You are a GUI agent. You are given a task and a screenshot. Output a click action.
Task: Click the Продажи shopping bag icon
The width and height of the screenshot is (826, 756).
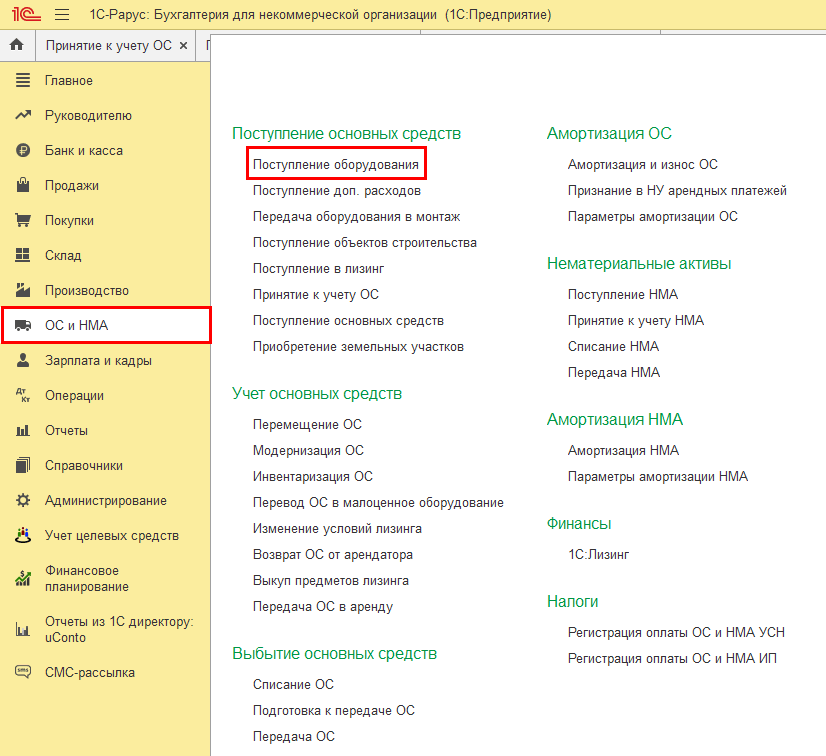(x=23, y=186)
